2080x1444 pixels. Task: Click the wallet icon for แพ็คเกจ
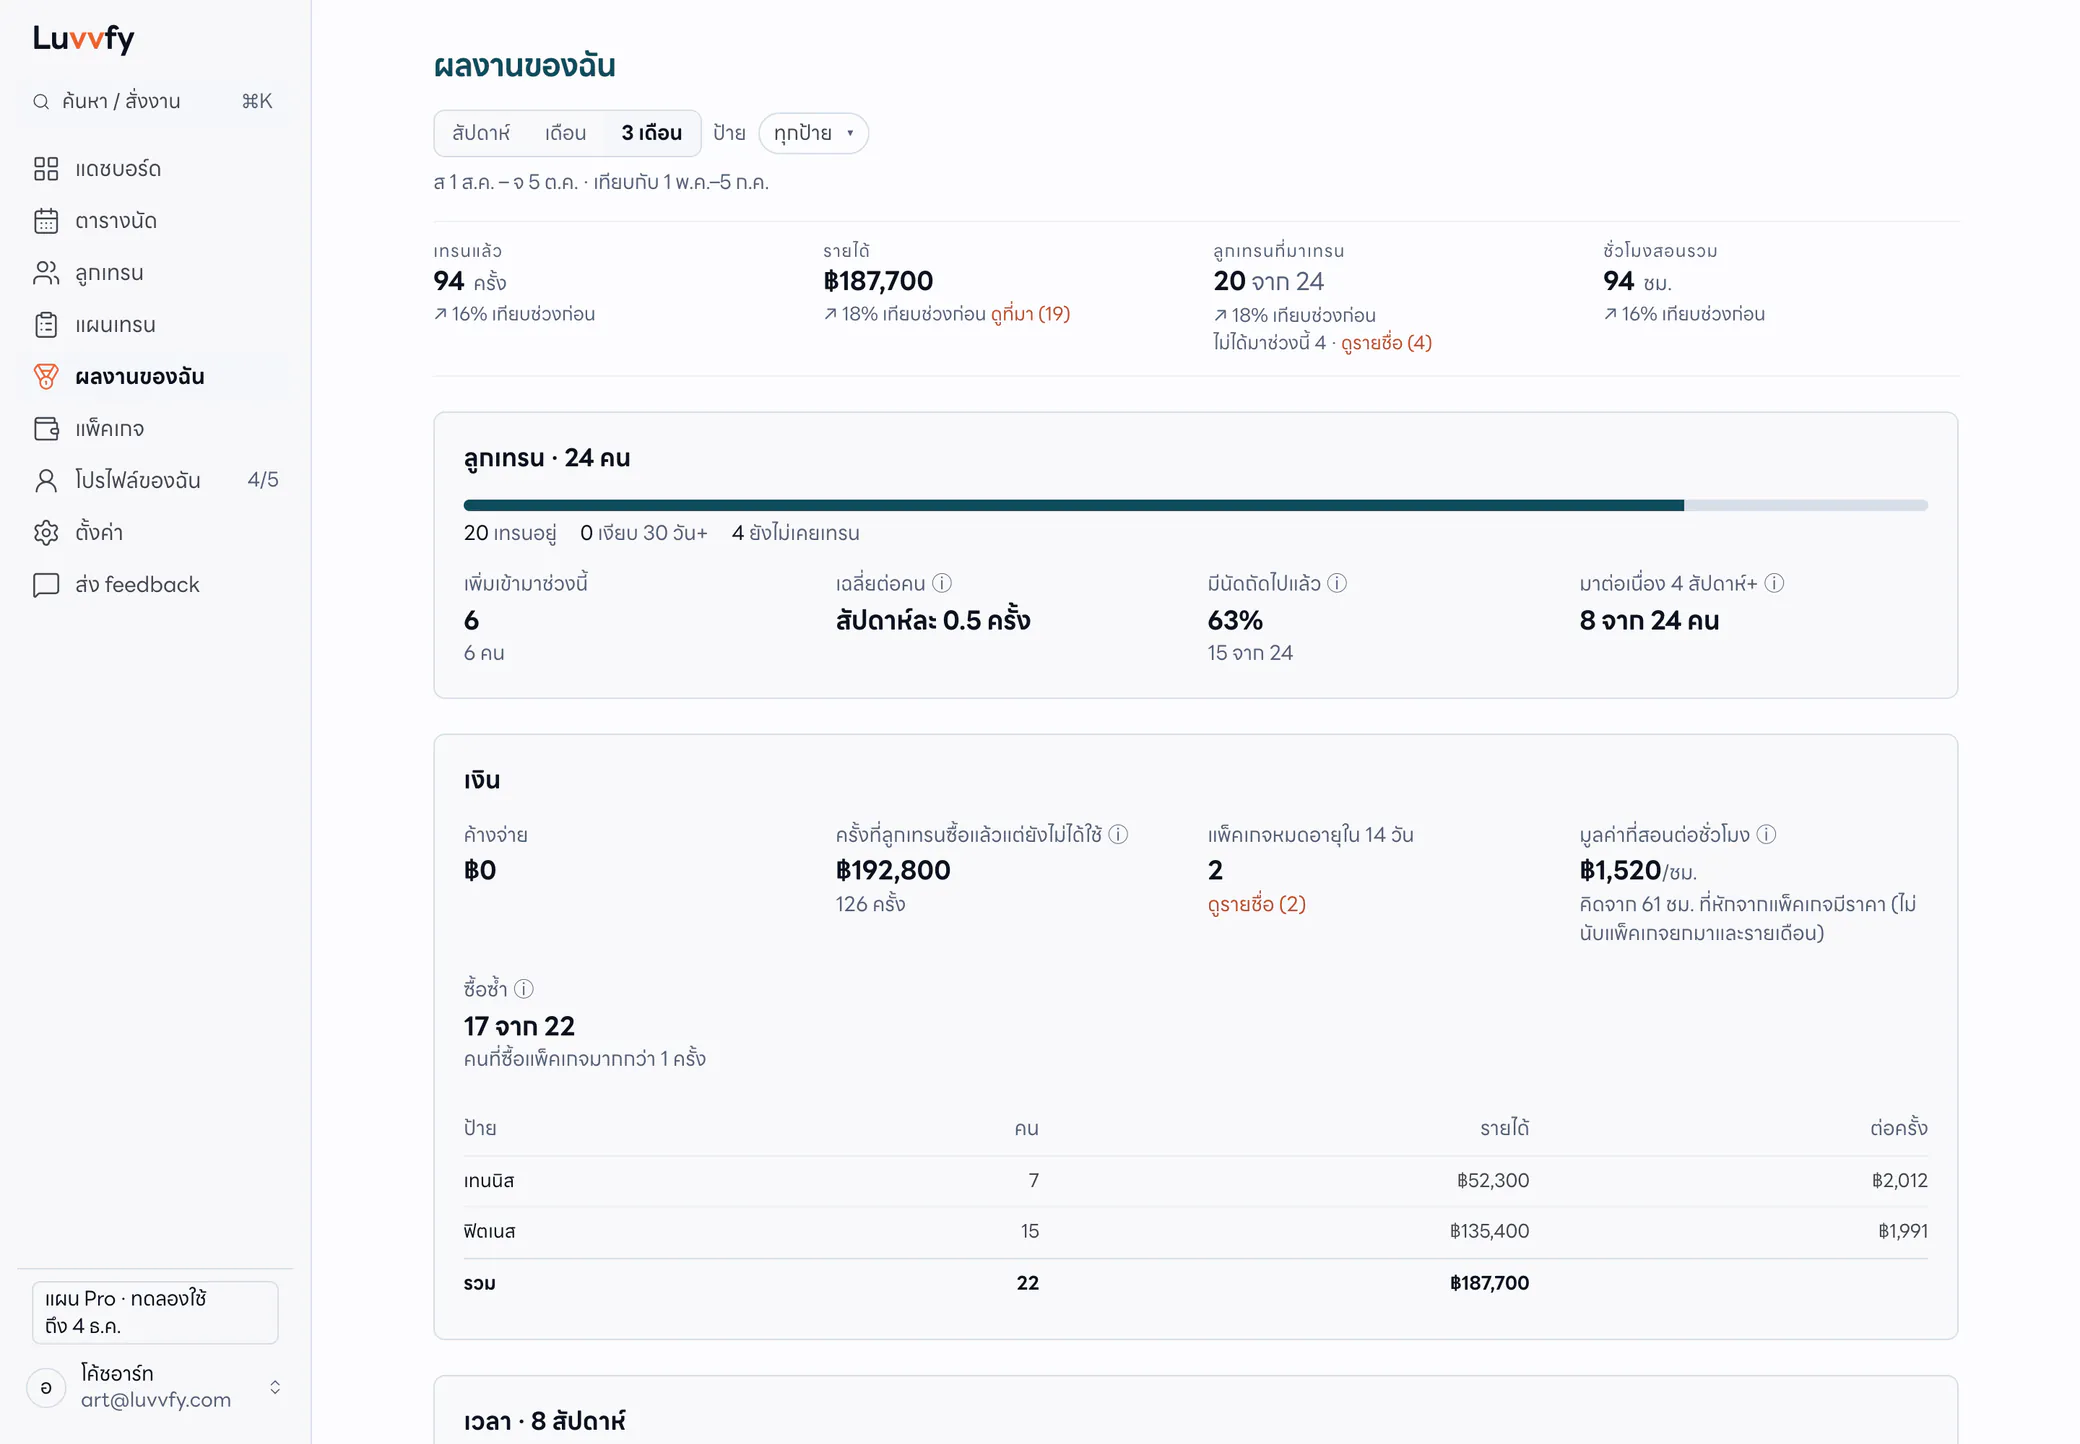point(46,429)
